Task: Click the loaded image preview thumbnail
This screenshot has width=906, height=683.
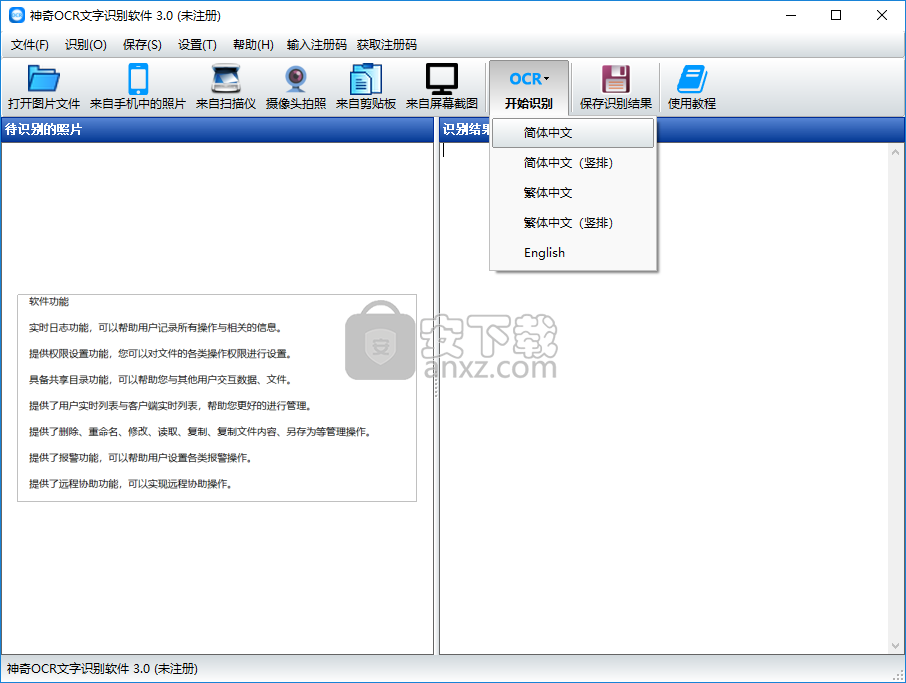Action: (x=217, y=398)
